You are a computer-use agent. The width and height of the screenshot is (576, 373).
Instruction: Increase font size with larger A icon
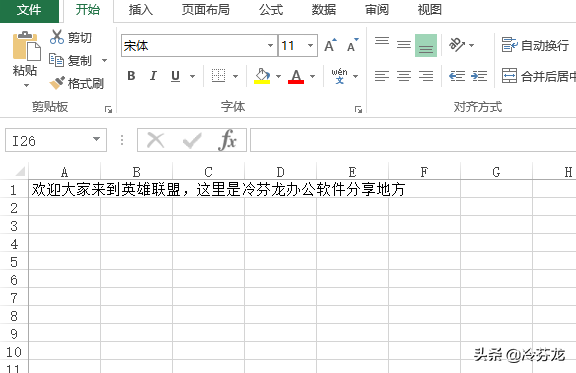330,45
